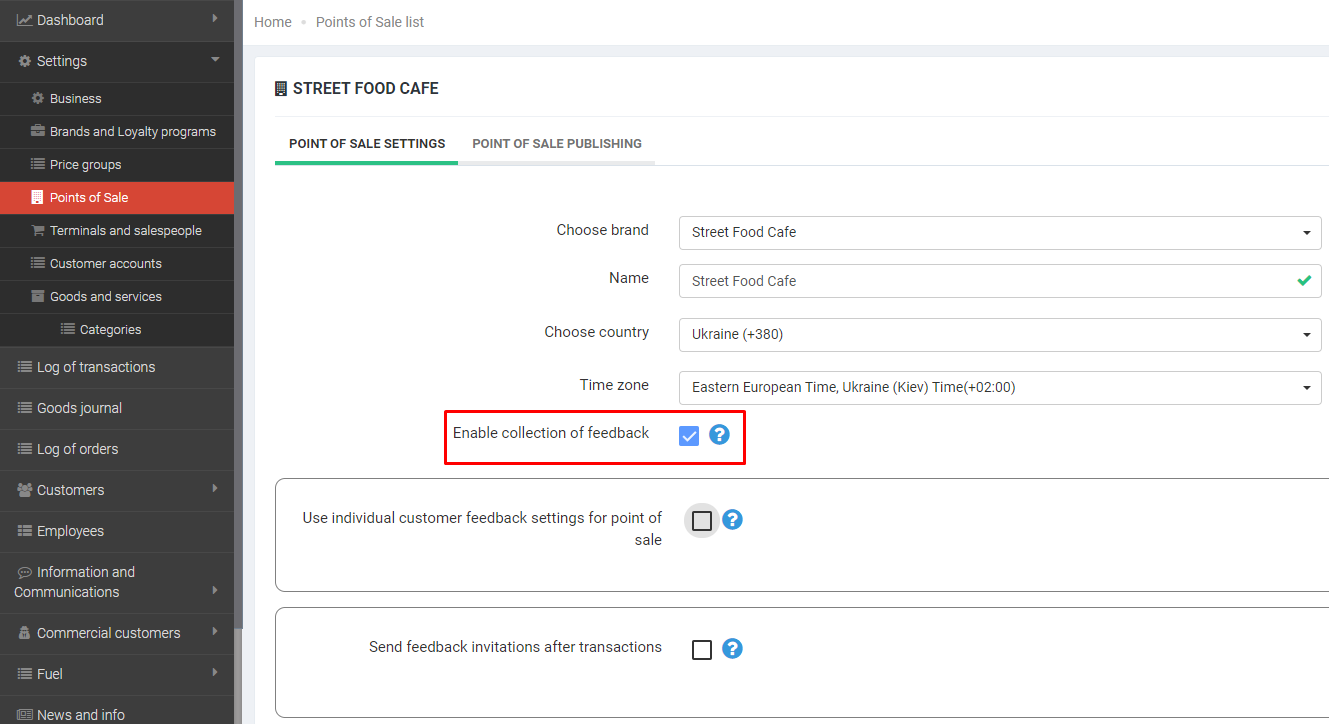Image resolution: width=1329 pixels, height=724 pixels.
Task: Select the Point of Sale Settings tab
Action: click(x=367, y=144)
